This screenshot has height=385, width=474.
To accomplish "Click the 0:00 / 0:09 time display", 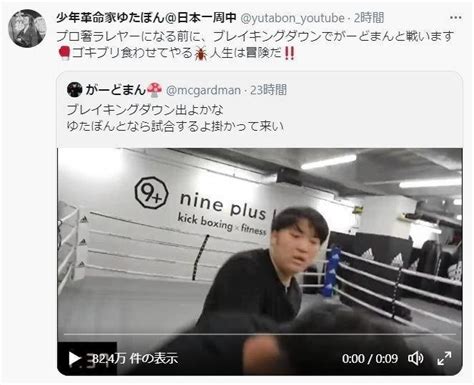I will click(370, 359).
